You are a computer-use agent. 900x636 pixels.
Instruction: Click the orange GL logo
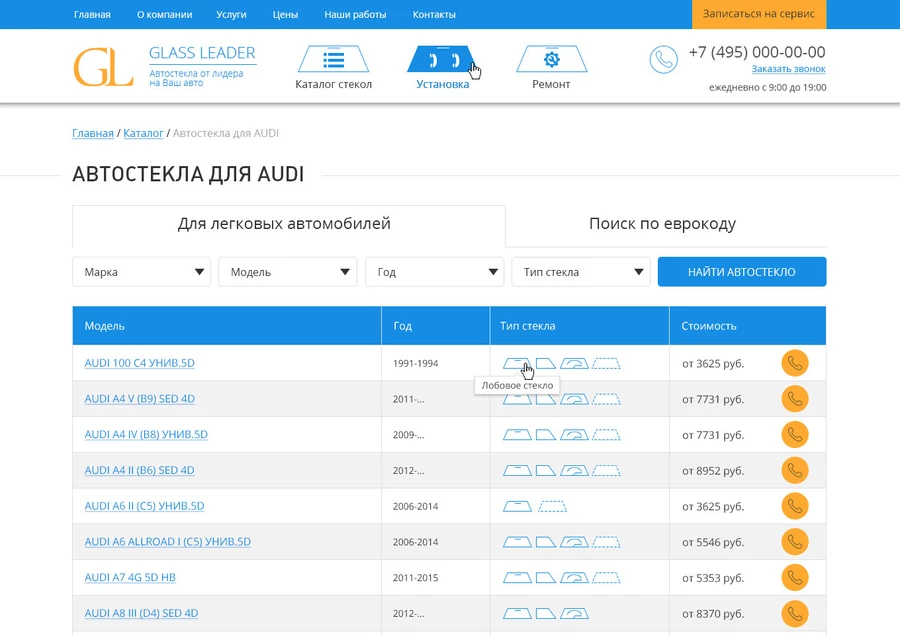coord(104,67)
